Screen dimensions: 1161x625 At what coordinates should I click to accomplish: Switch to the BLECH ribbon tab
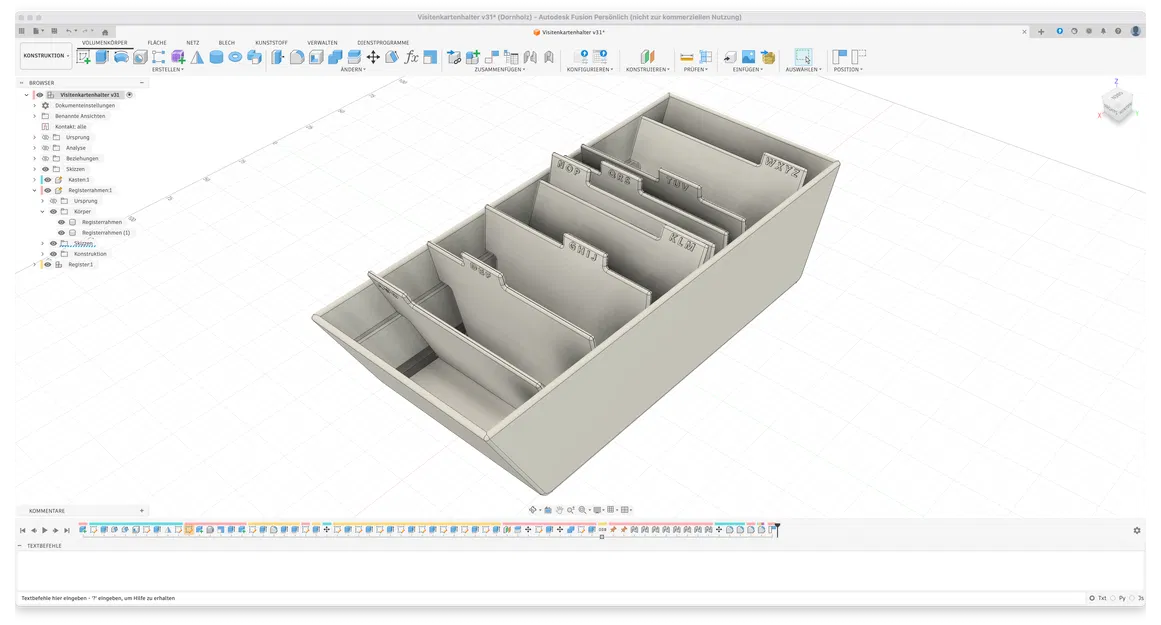(226, 42)
